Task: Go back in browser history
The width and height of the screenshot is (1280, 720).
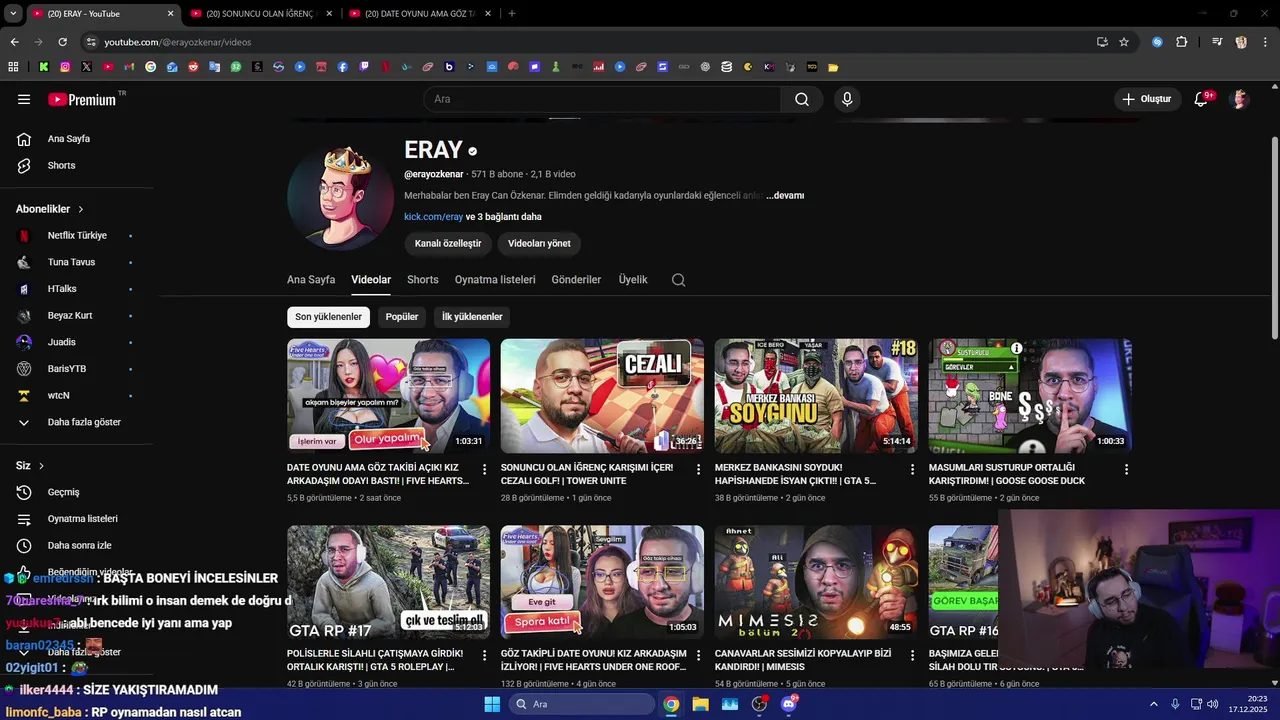Action: coord(14,42)
